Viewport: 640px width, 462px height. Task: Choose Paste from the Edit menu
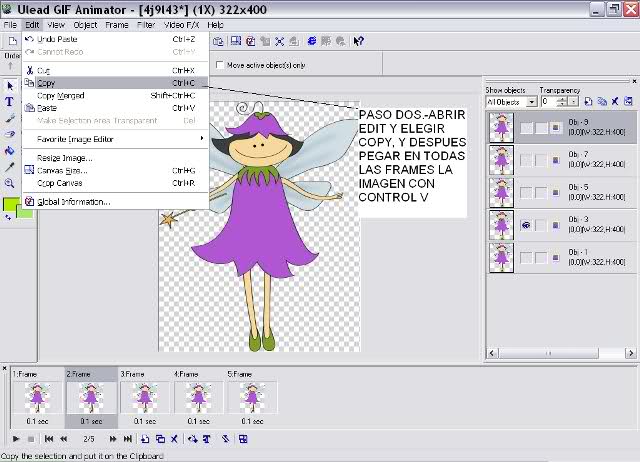pos(115,108)
